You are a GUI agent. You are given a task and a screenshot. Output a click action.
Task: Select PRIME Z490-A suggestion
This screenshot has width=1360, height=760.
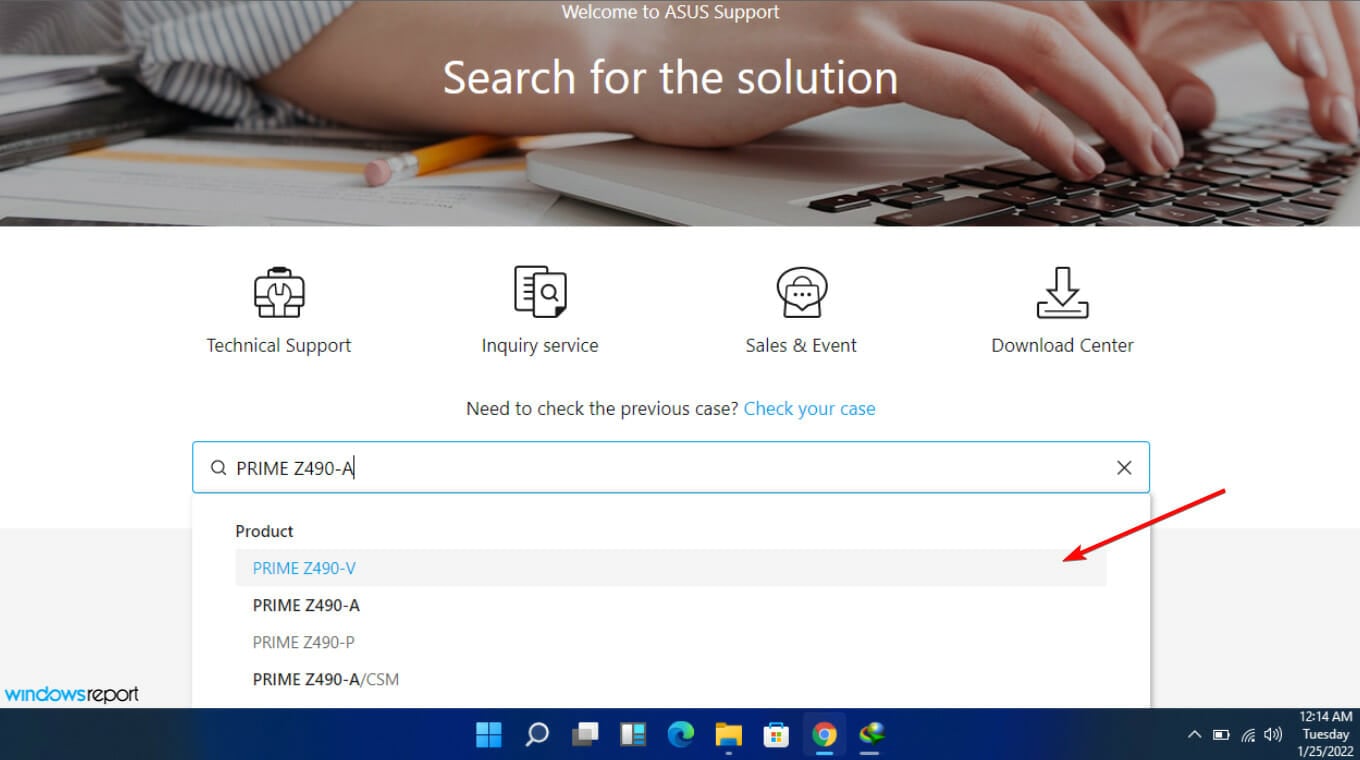coord(671,605)
